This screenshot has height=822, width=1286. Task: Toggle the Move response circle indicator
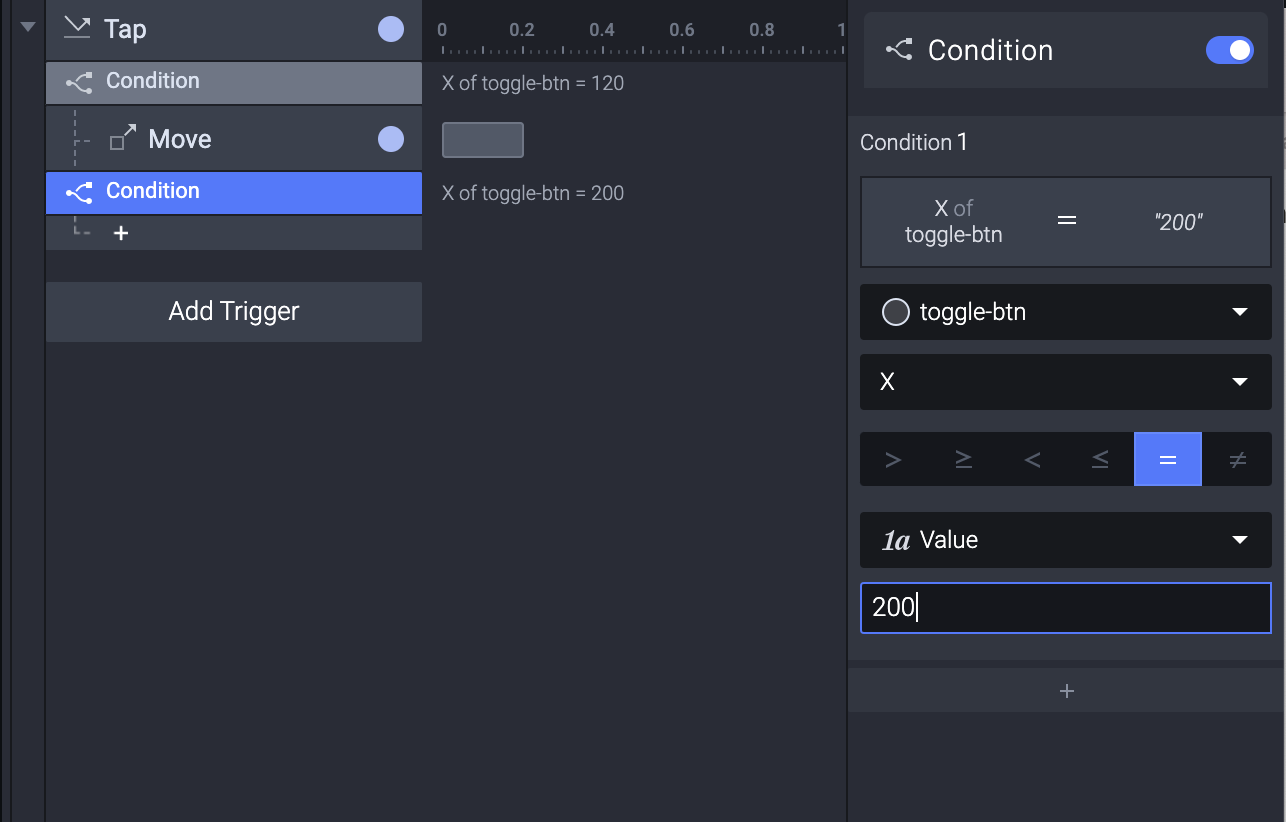click(391, 139)
